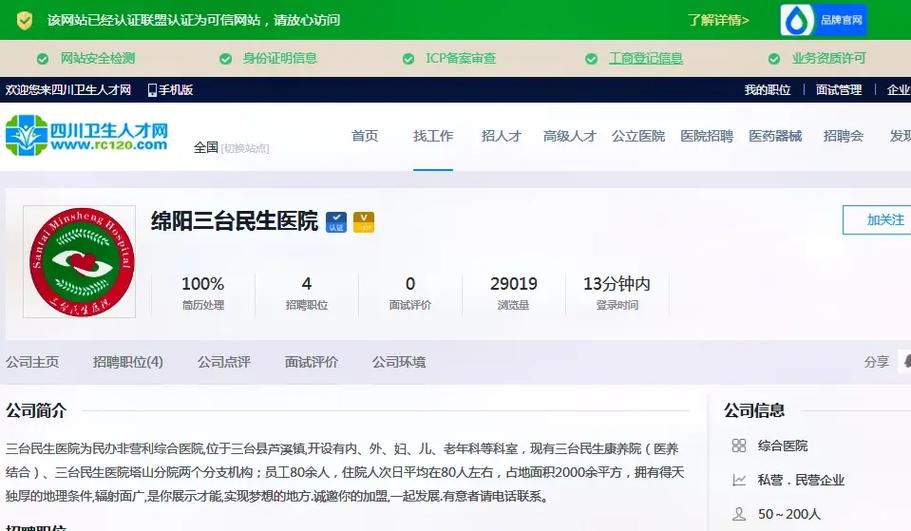
Task: Open 我的职位 in top bar
Action: tap(767, 90)
